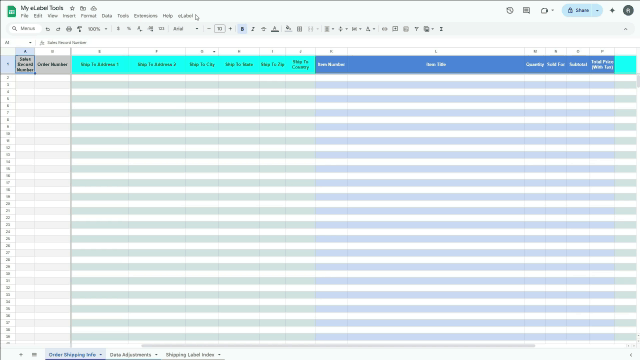640x360 pixels.
Task: Open the eLabel menu
Action: pyautogui.click(x=185, y=16)
